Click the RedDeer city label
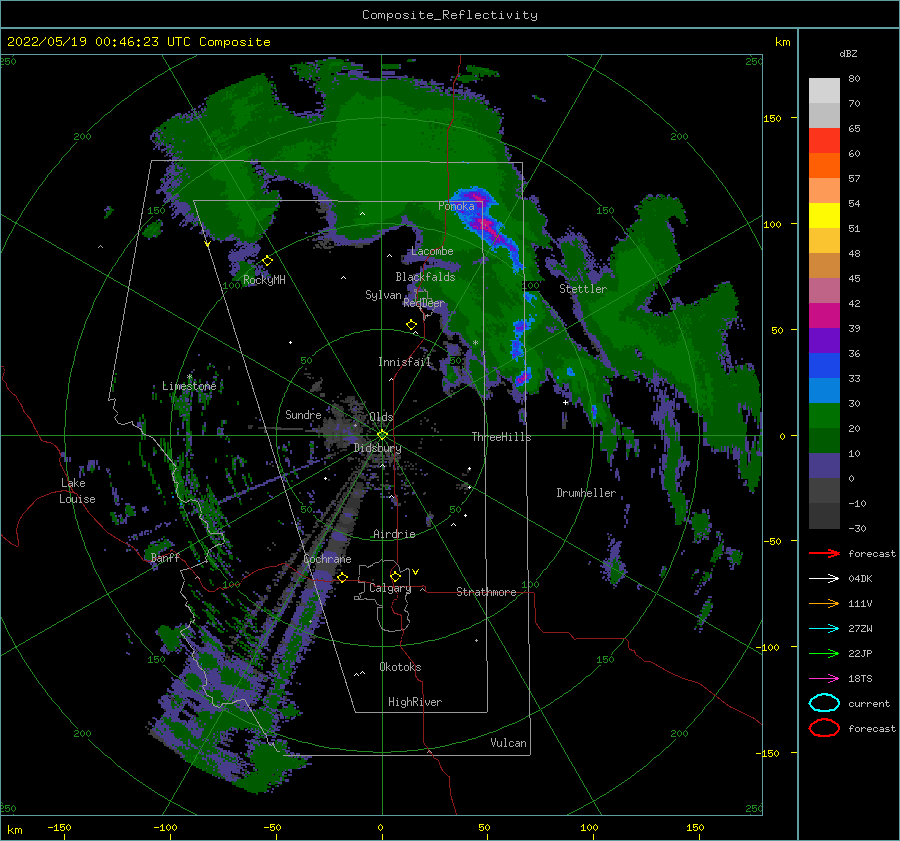900x841 pixels. [x=424, y=303]
